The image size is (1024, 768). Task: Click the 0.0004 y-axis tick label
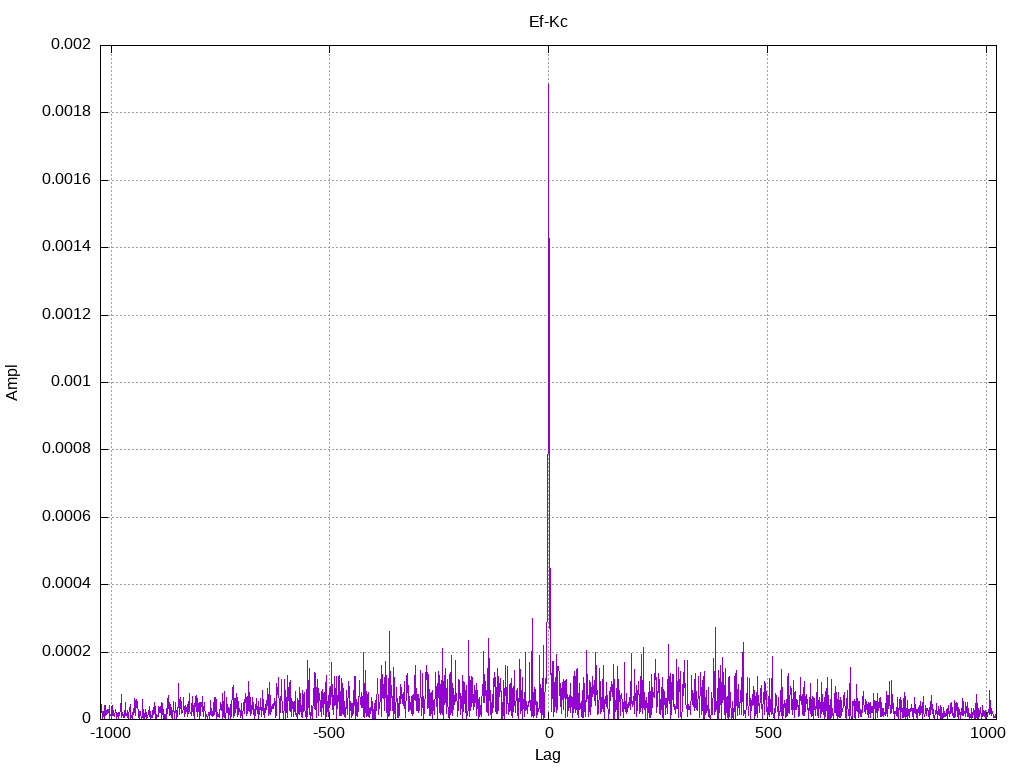coord(66,584)
